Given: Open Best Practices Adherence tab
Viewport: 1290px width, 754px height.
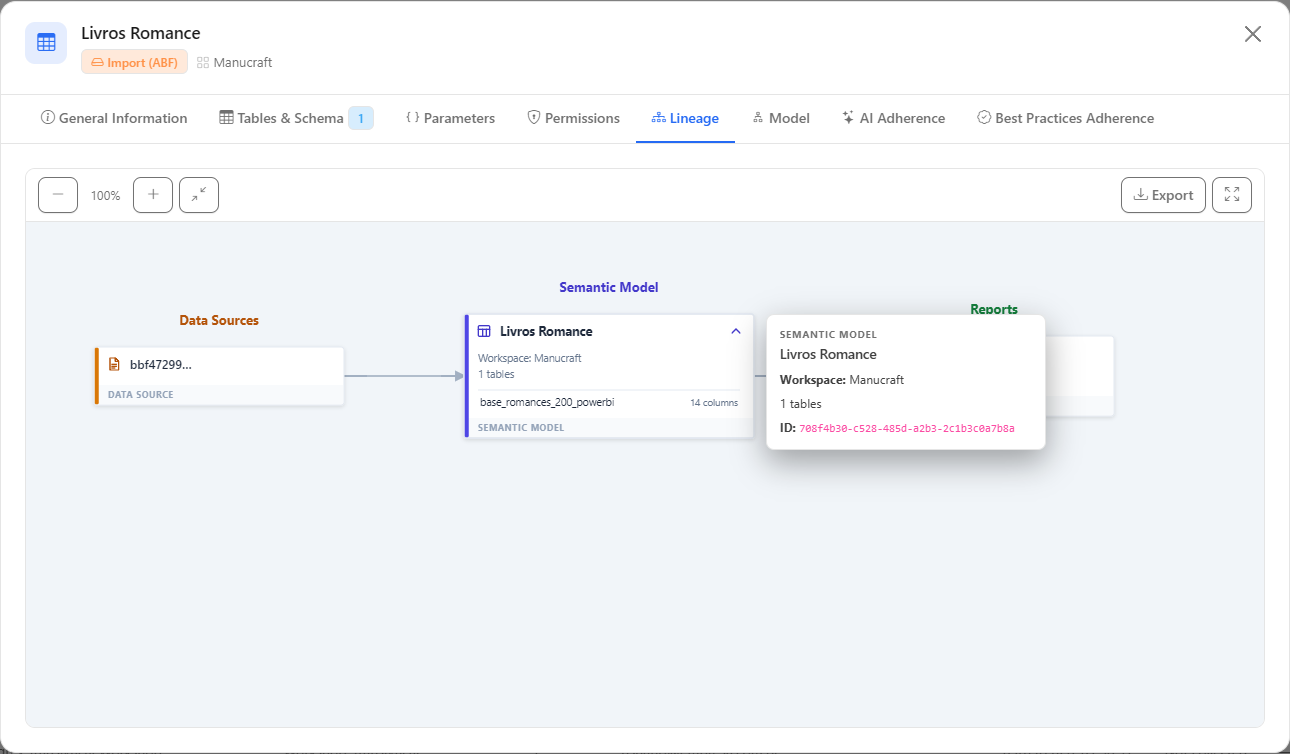Looking at the screenshot, I should click(x=1065, y=118).
